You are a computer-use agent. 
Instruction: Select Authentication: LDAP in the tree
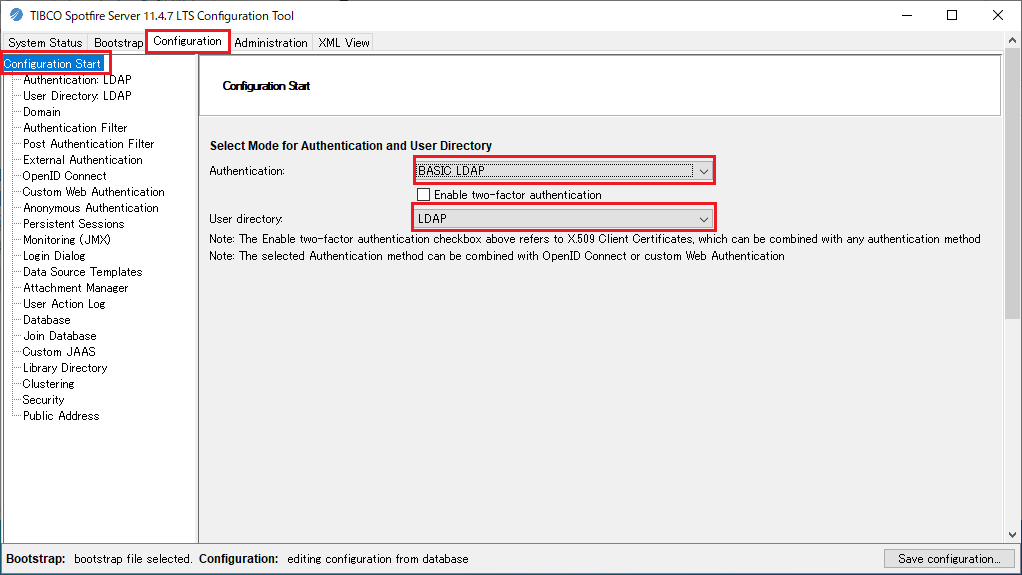[77, 80]
